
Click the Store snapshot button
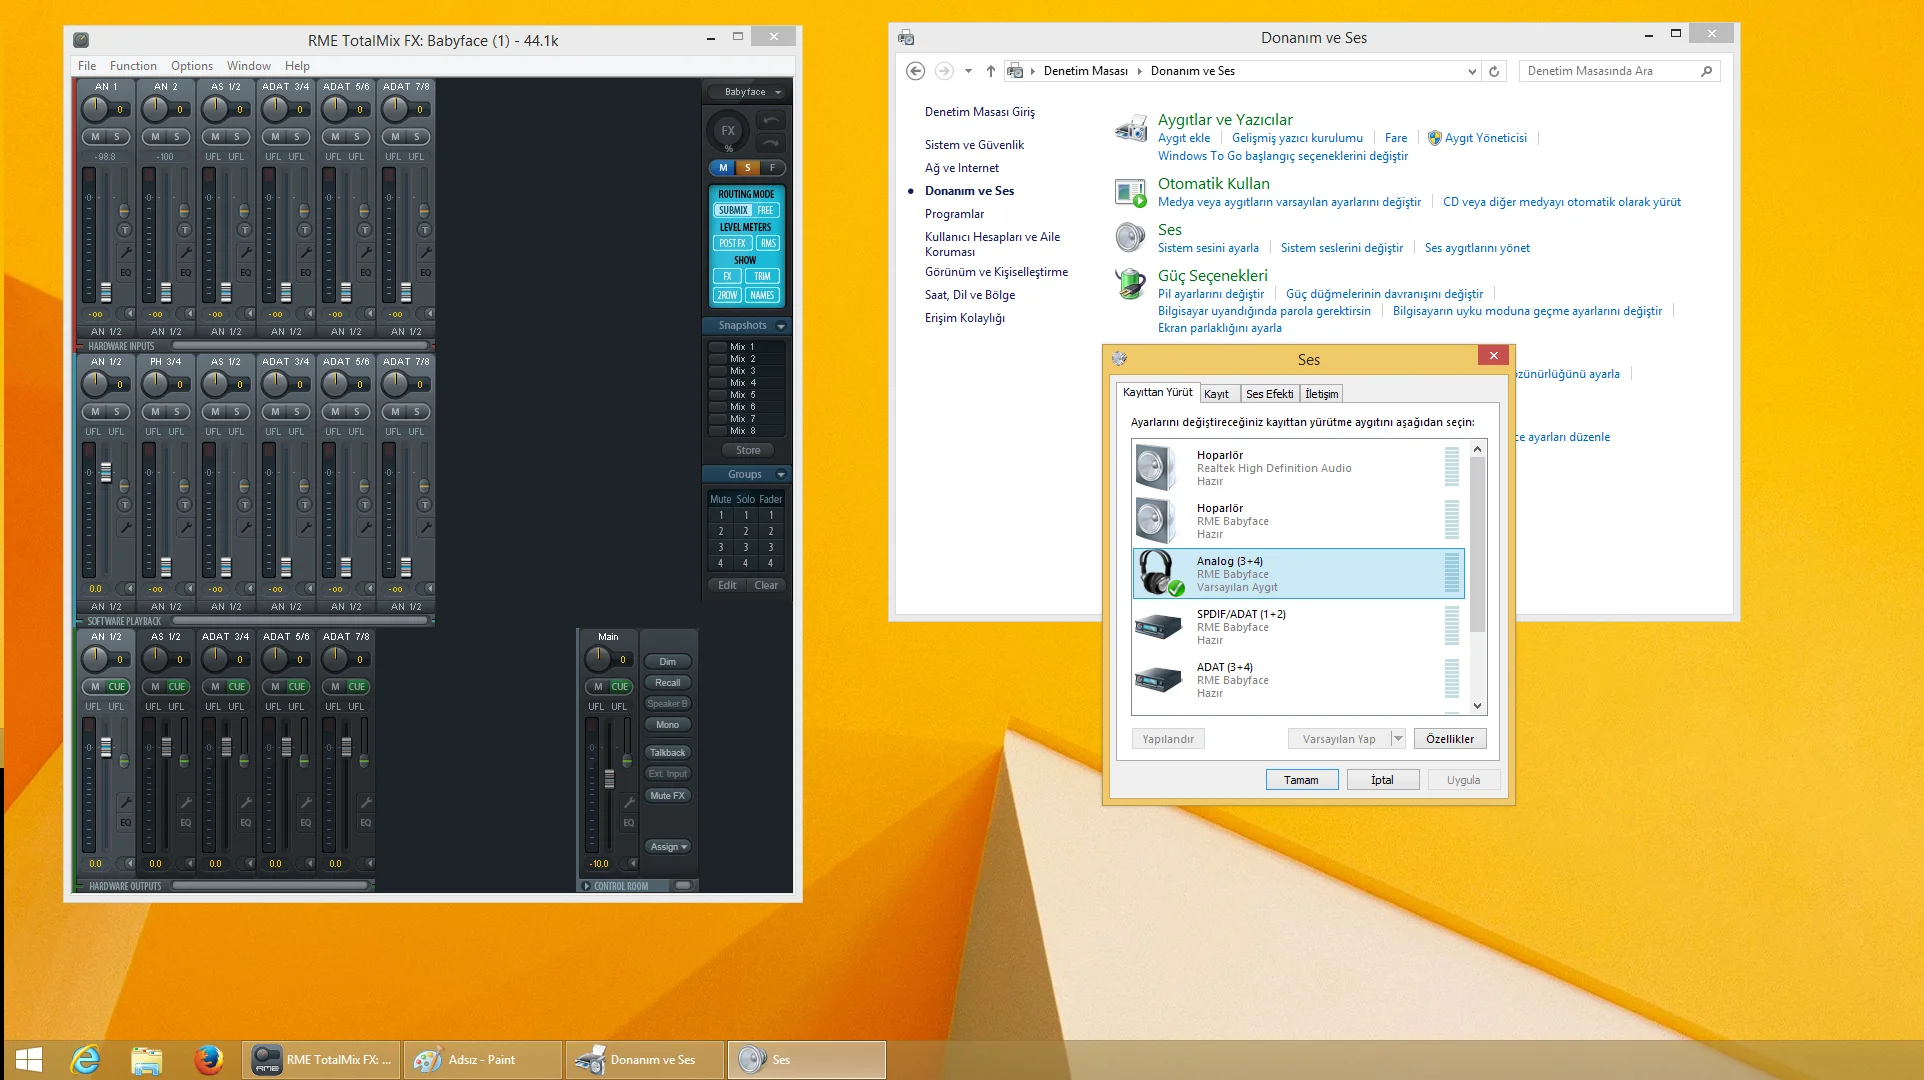point(748,451)
